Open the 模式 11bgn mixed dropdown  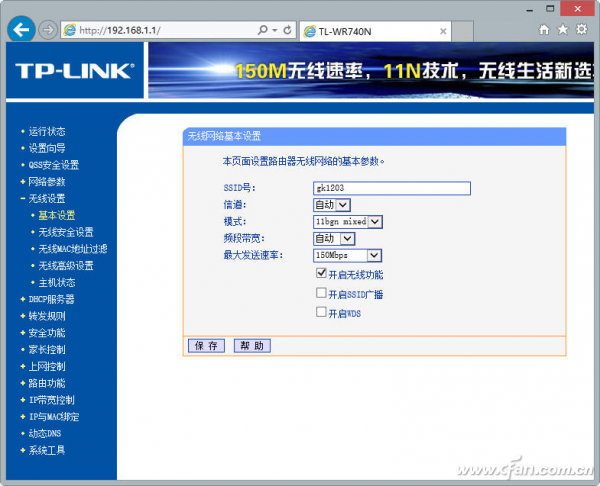point(348,222)
